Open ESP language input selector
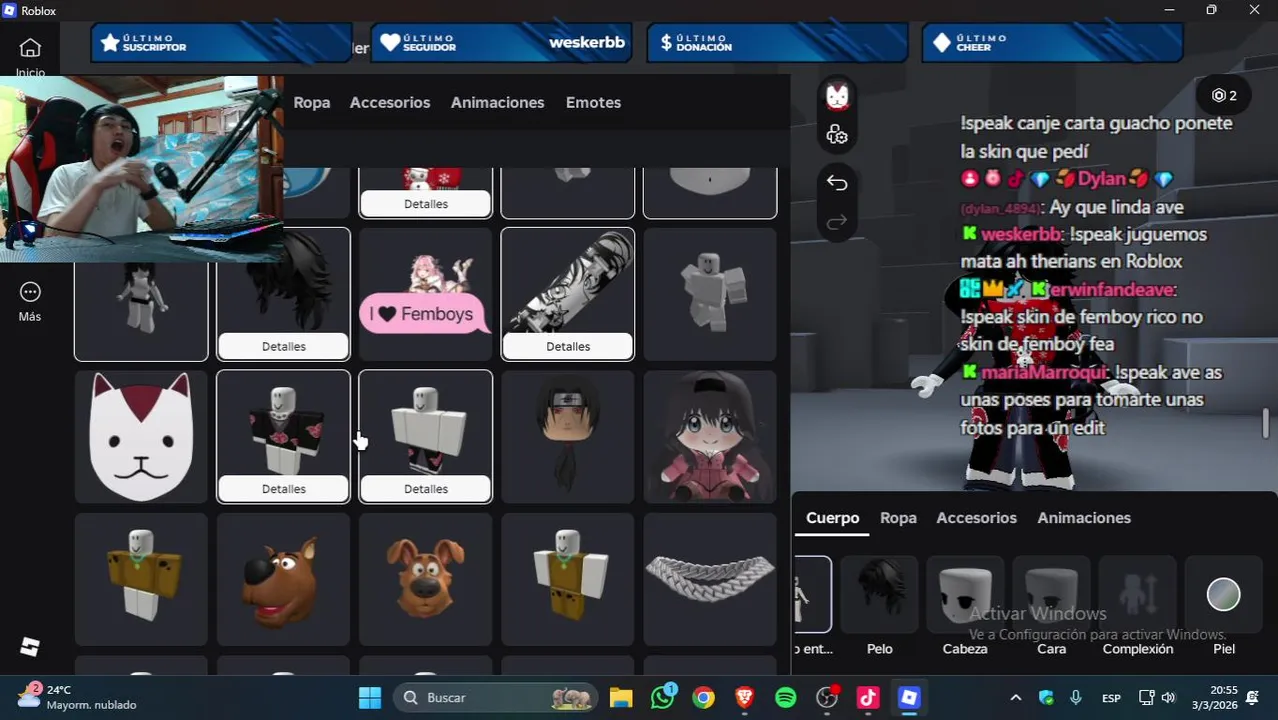 point(1111,697)
